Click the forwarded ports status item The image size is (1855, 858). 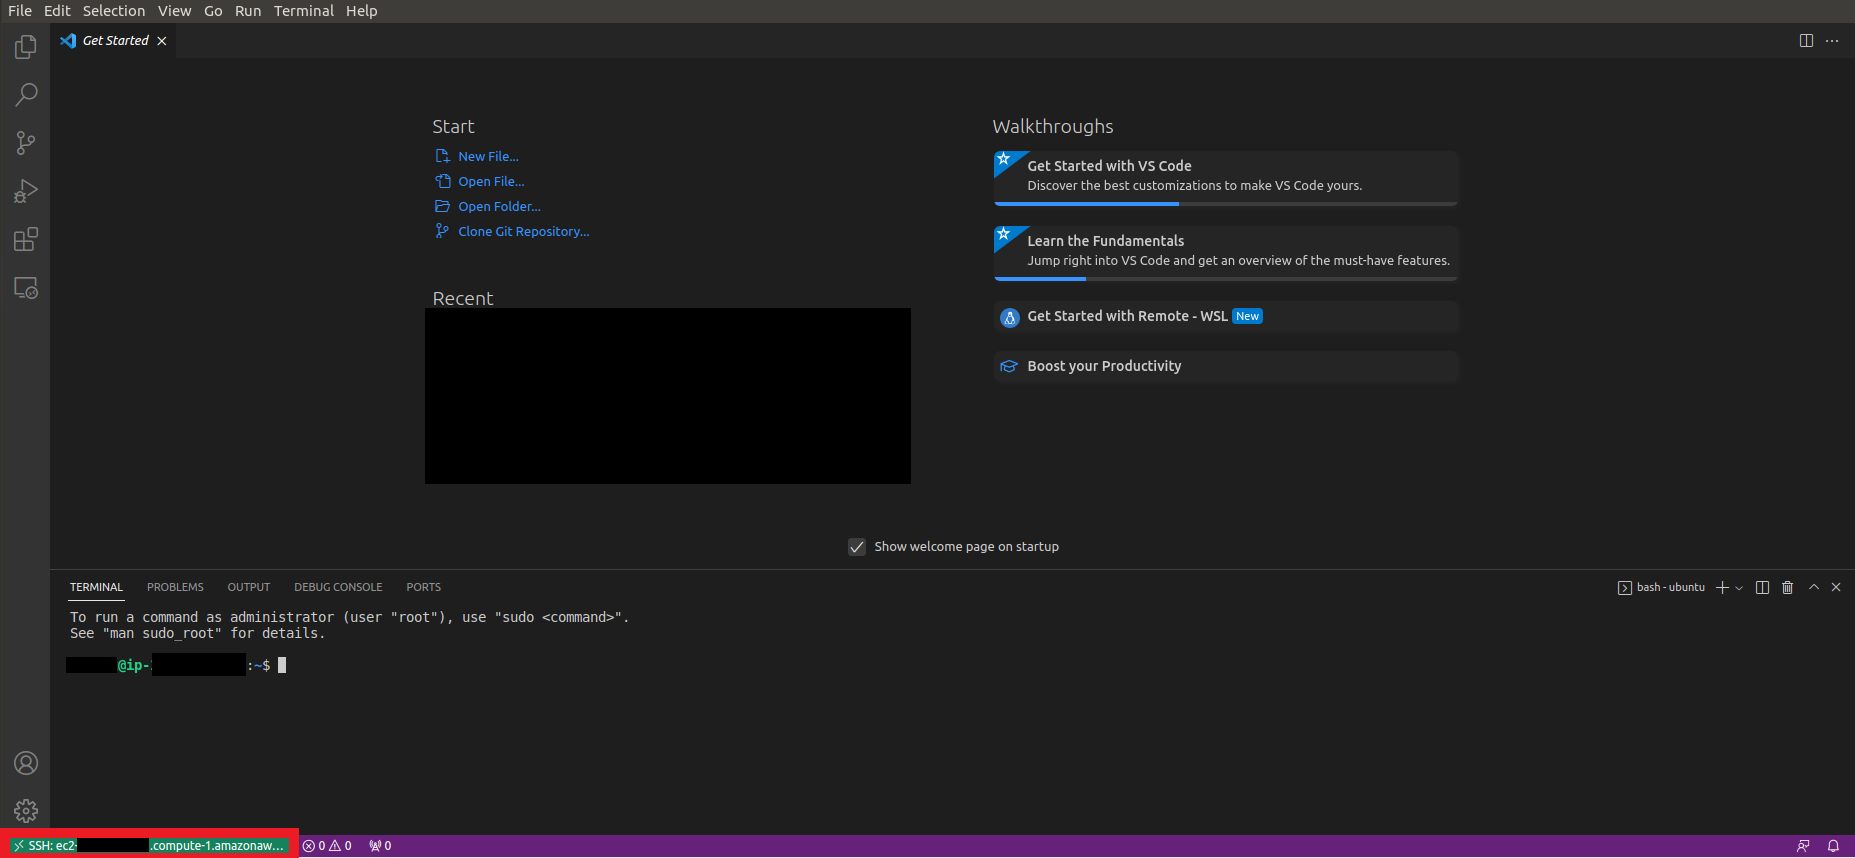[380, 846]
